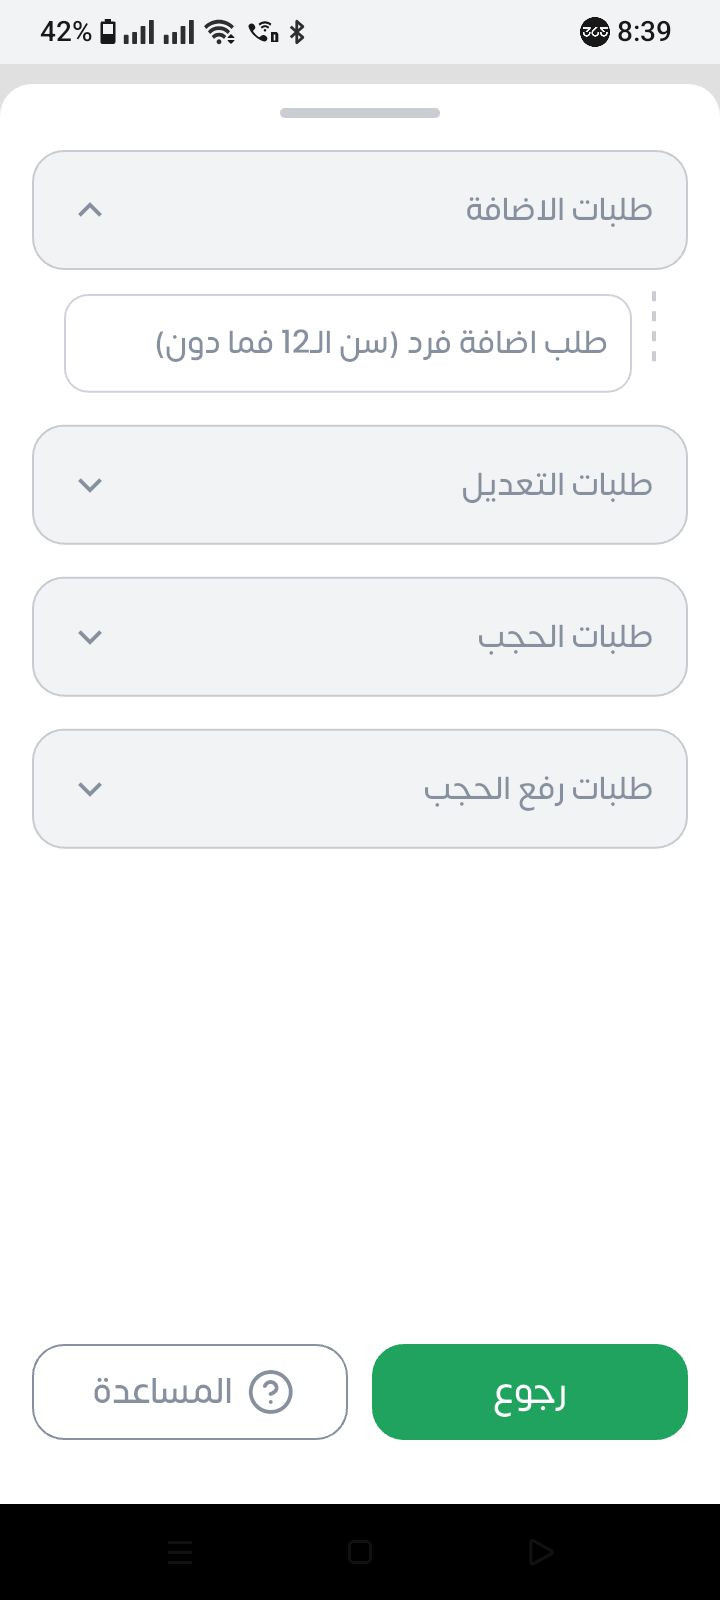
Task: Tap the bottom sheet drag handle
Action: tap(360, 113)
